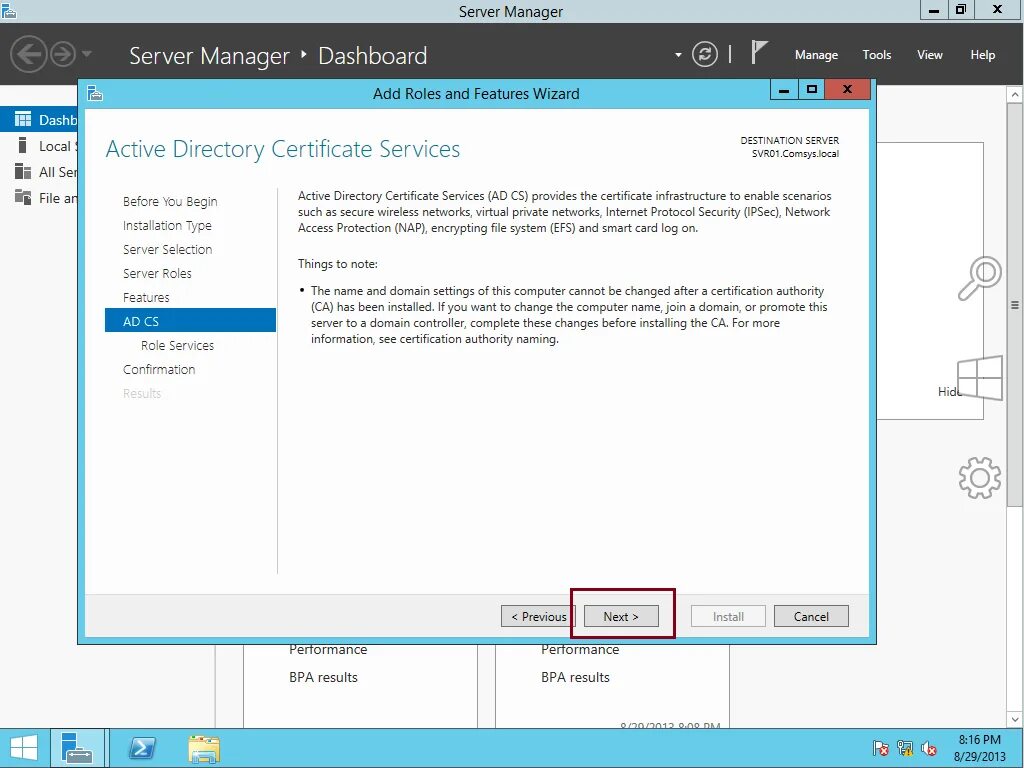The width and height of the screenshot is (1024, 768).
Task: Jump to the Confirmation step
Action: click(159, 369)
